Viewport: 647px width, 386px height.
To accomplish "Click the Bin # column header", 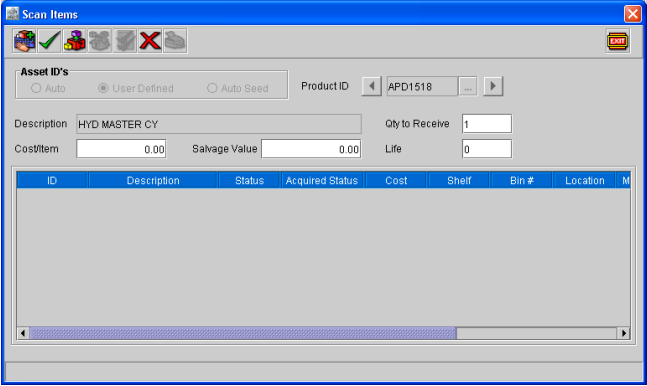I will coord(522,180).
